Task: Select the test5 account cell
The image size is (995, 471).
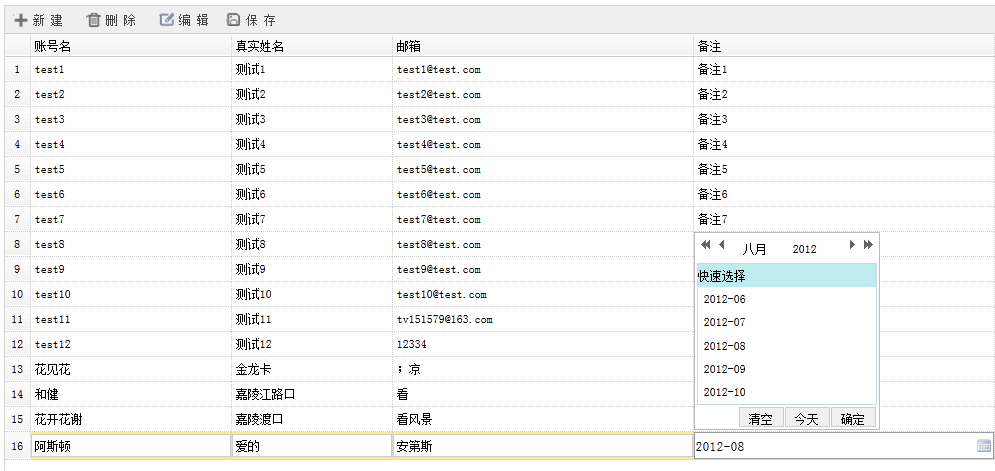Action: pyautogui.click(x=131, y=169)
